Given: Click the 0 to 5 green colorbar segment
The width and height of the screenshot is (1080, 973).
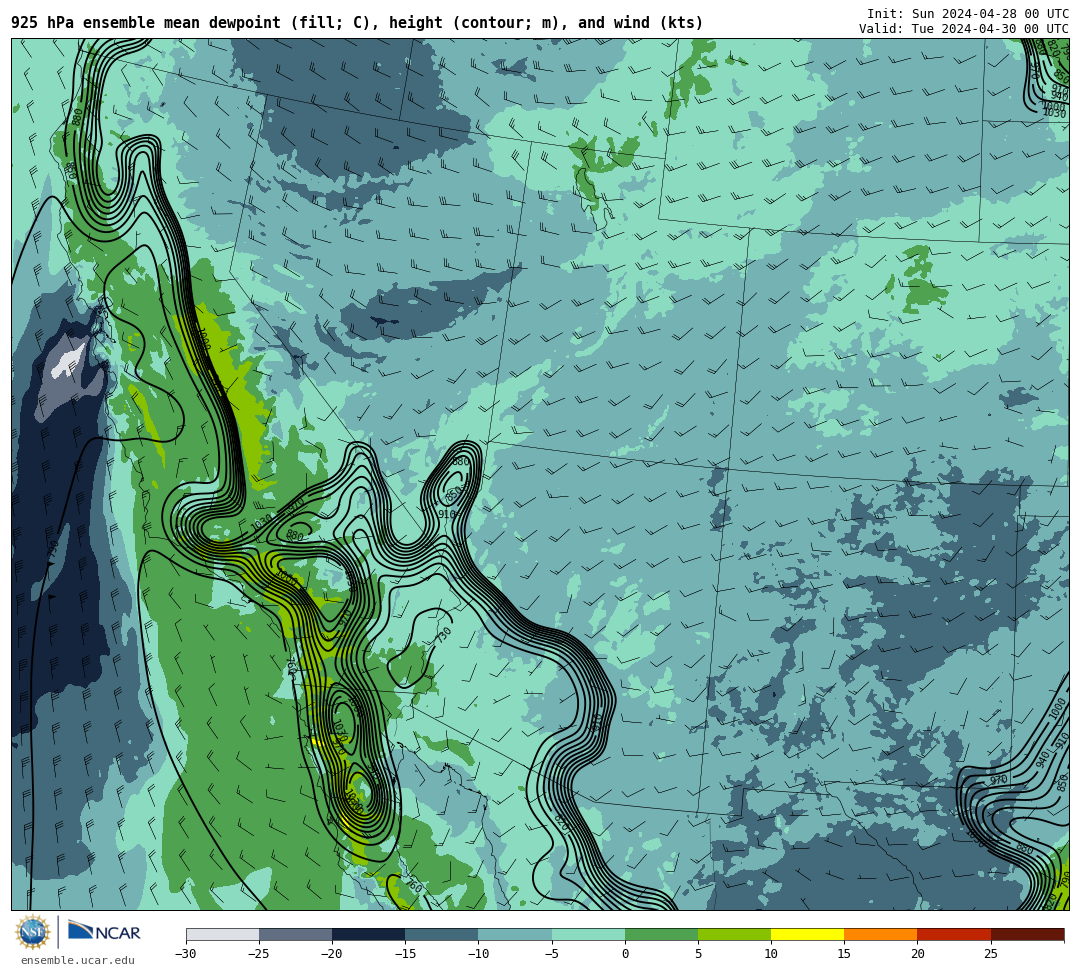Looking at the screenshot, I should (661, 934).
